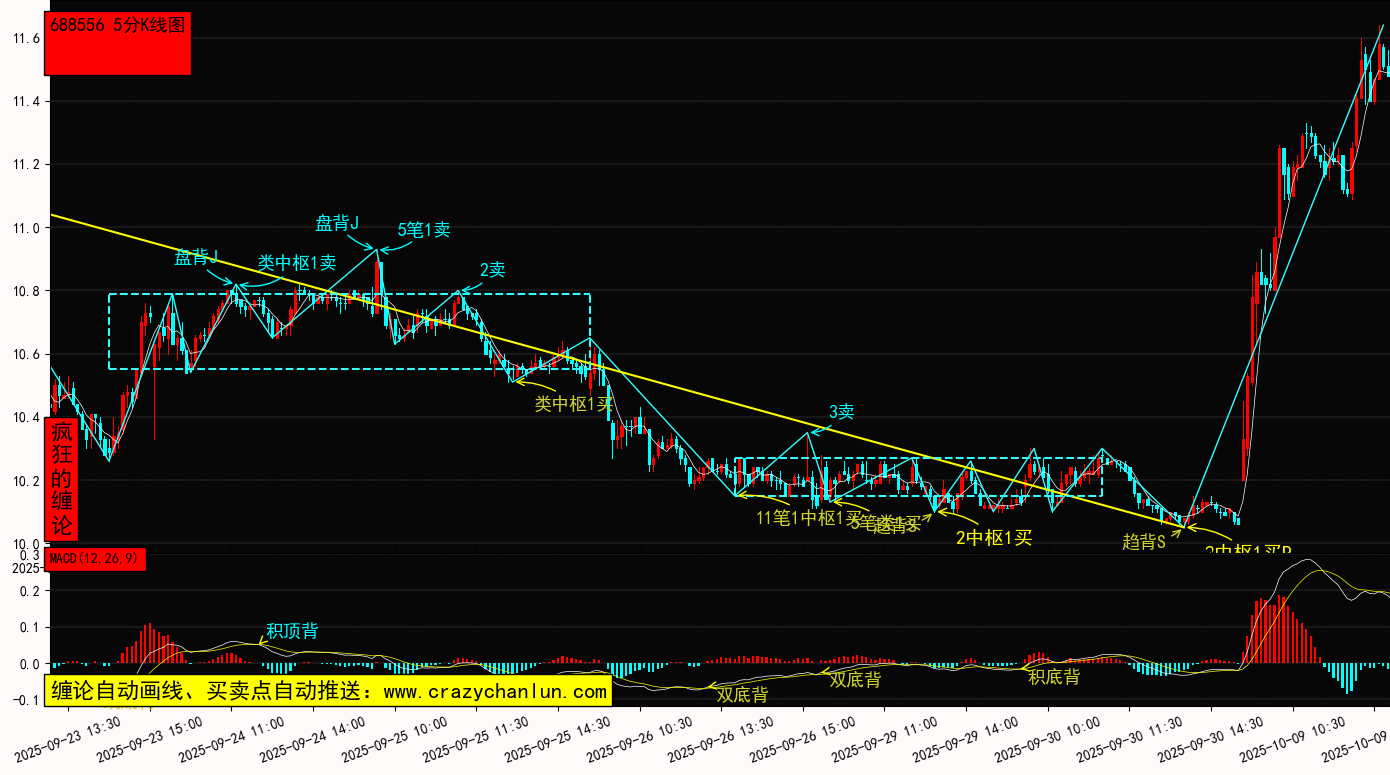Click the 积顶背 label on MACD panel
Viewport: 1390px width, 775px height.
[x=292, y=631]
